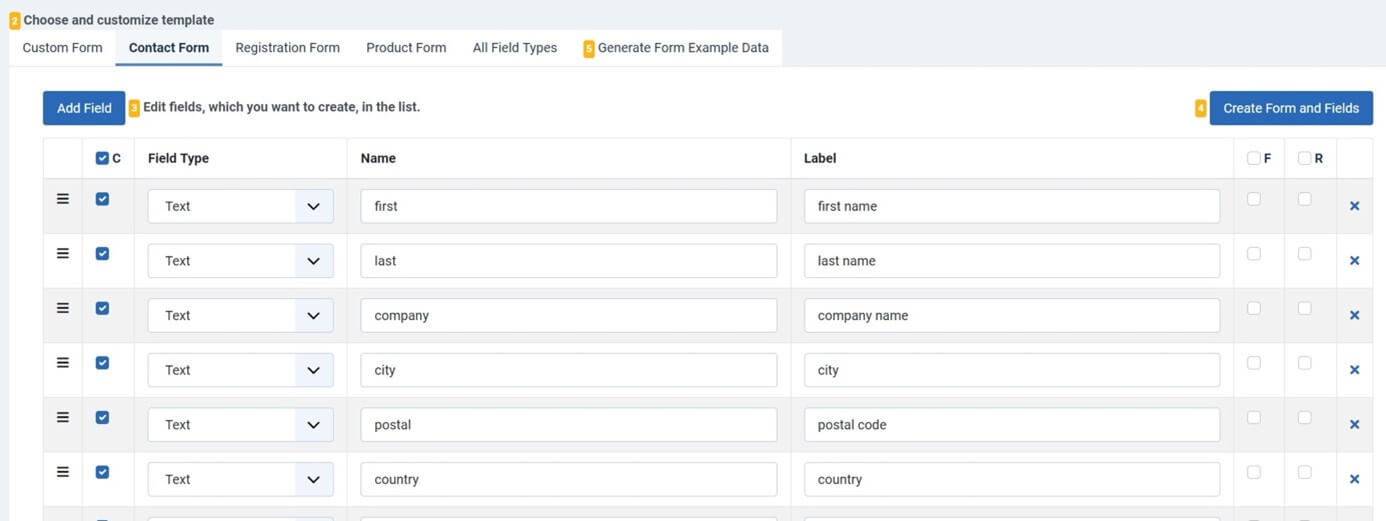1386x521 pixels.
Task: Click the Label column header
Action: click(820, 158)
